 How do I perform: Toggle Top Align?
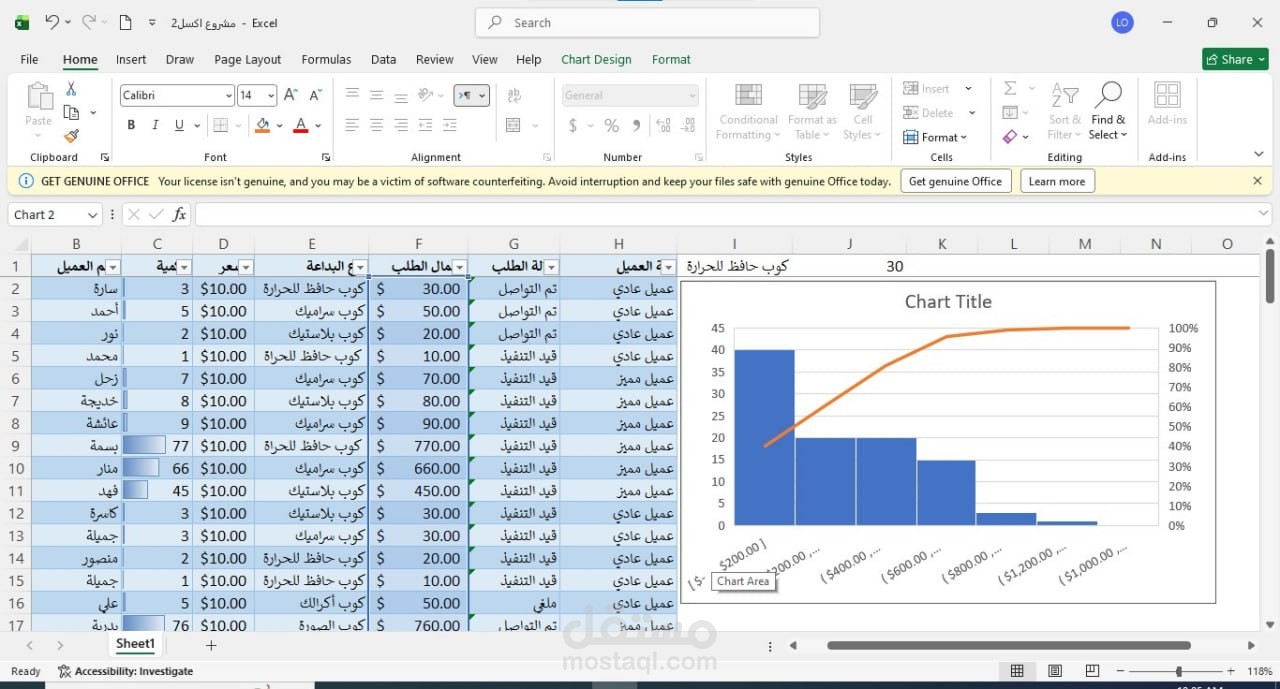coord(352,94)
